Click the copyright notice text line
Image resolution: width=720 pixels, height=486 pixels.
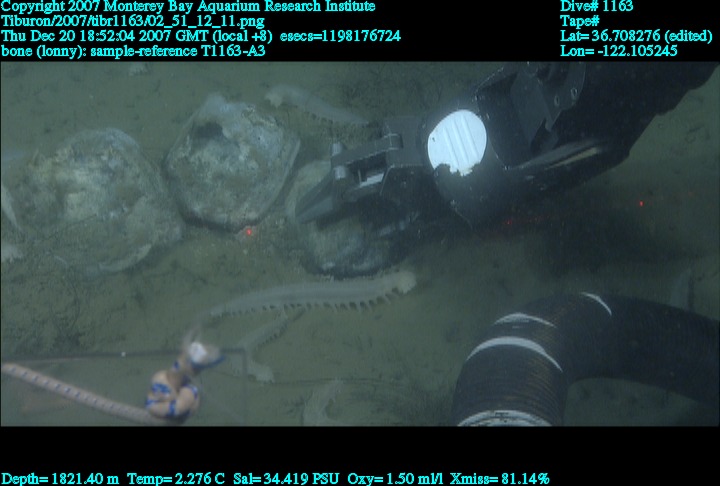[x=188, y=7]
